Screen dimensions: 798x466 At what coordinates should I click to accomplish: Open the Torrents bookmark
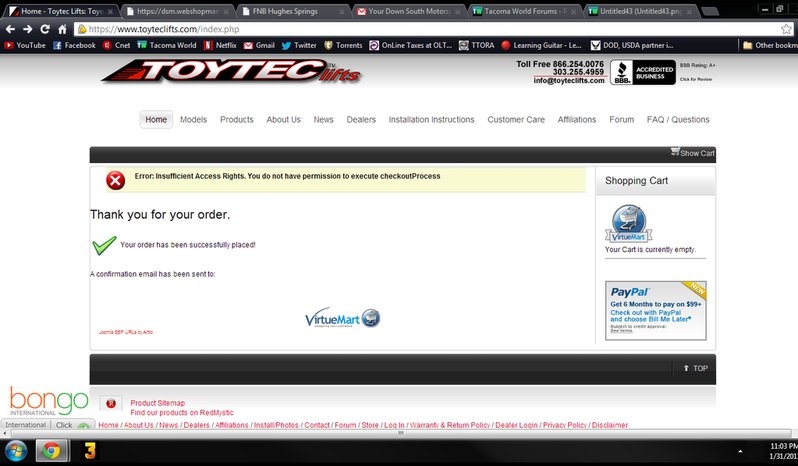tap(343, 45)
